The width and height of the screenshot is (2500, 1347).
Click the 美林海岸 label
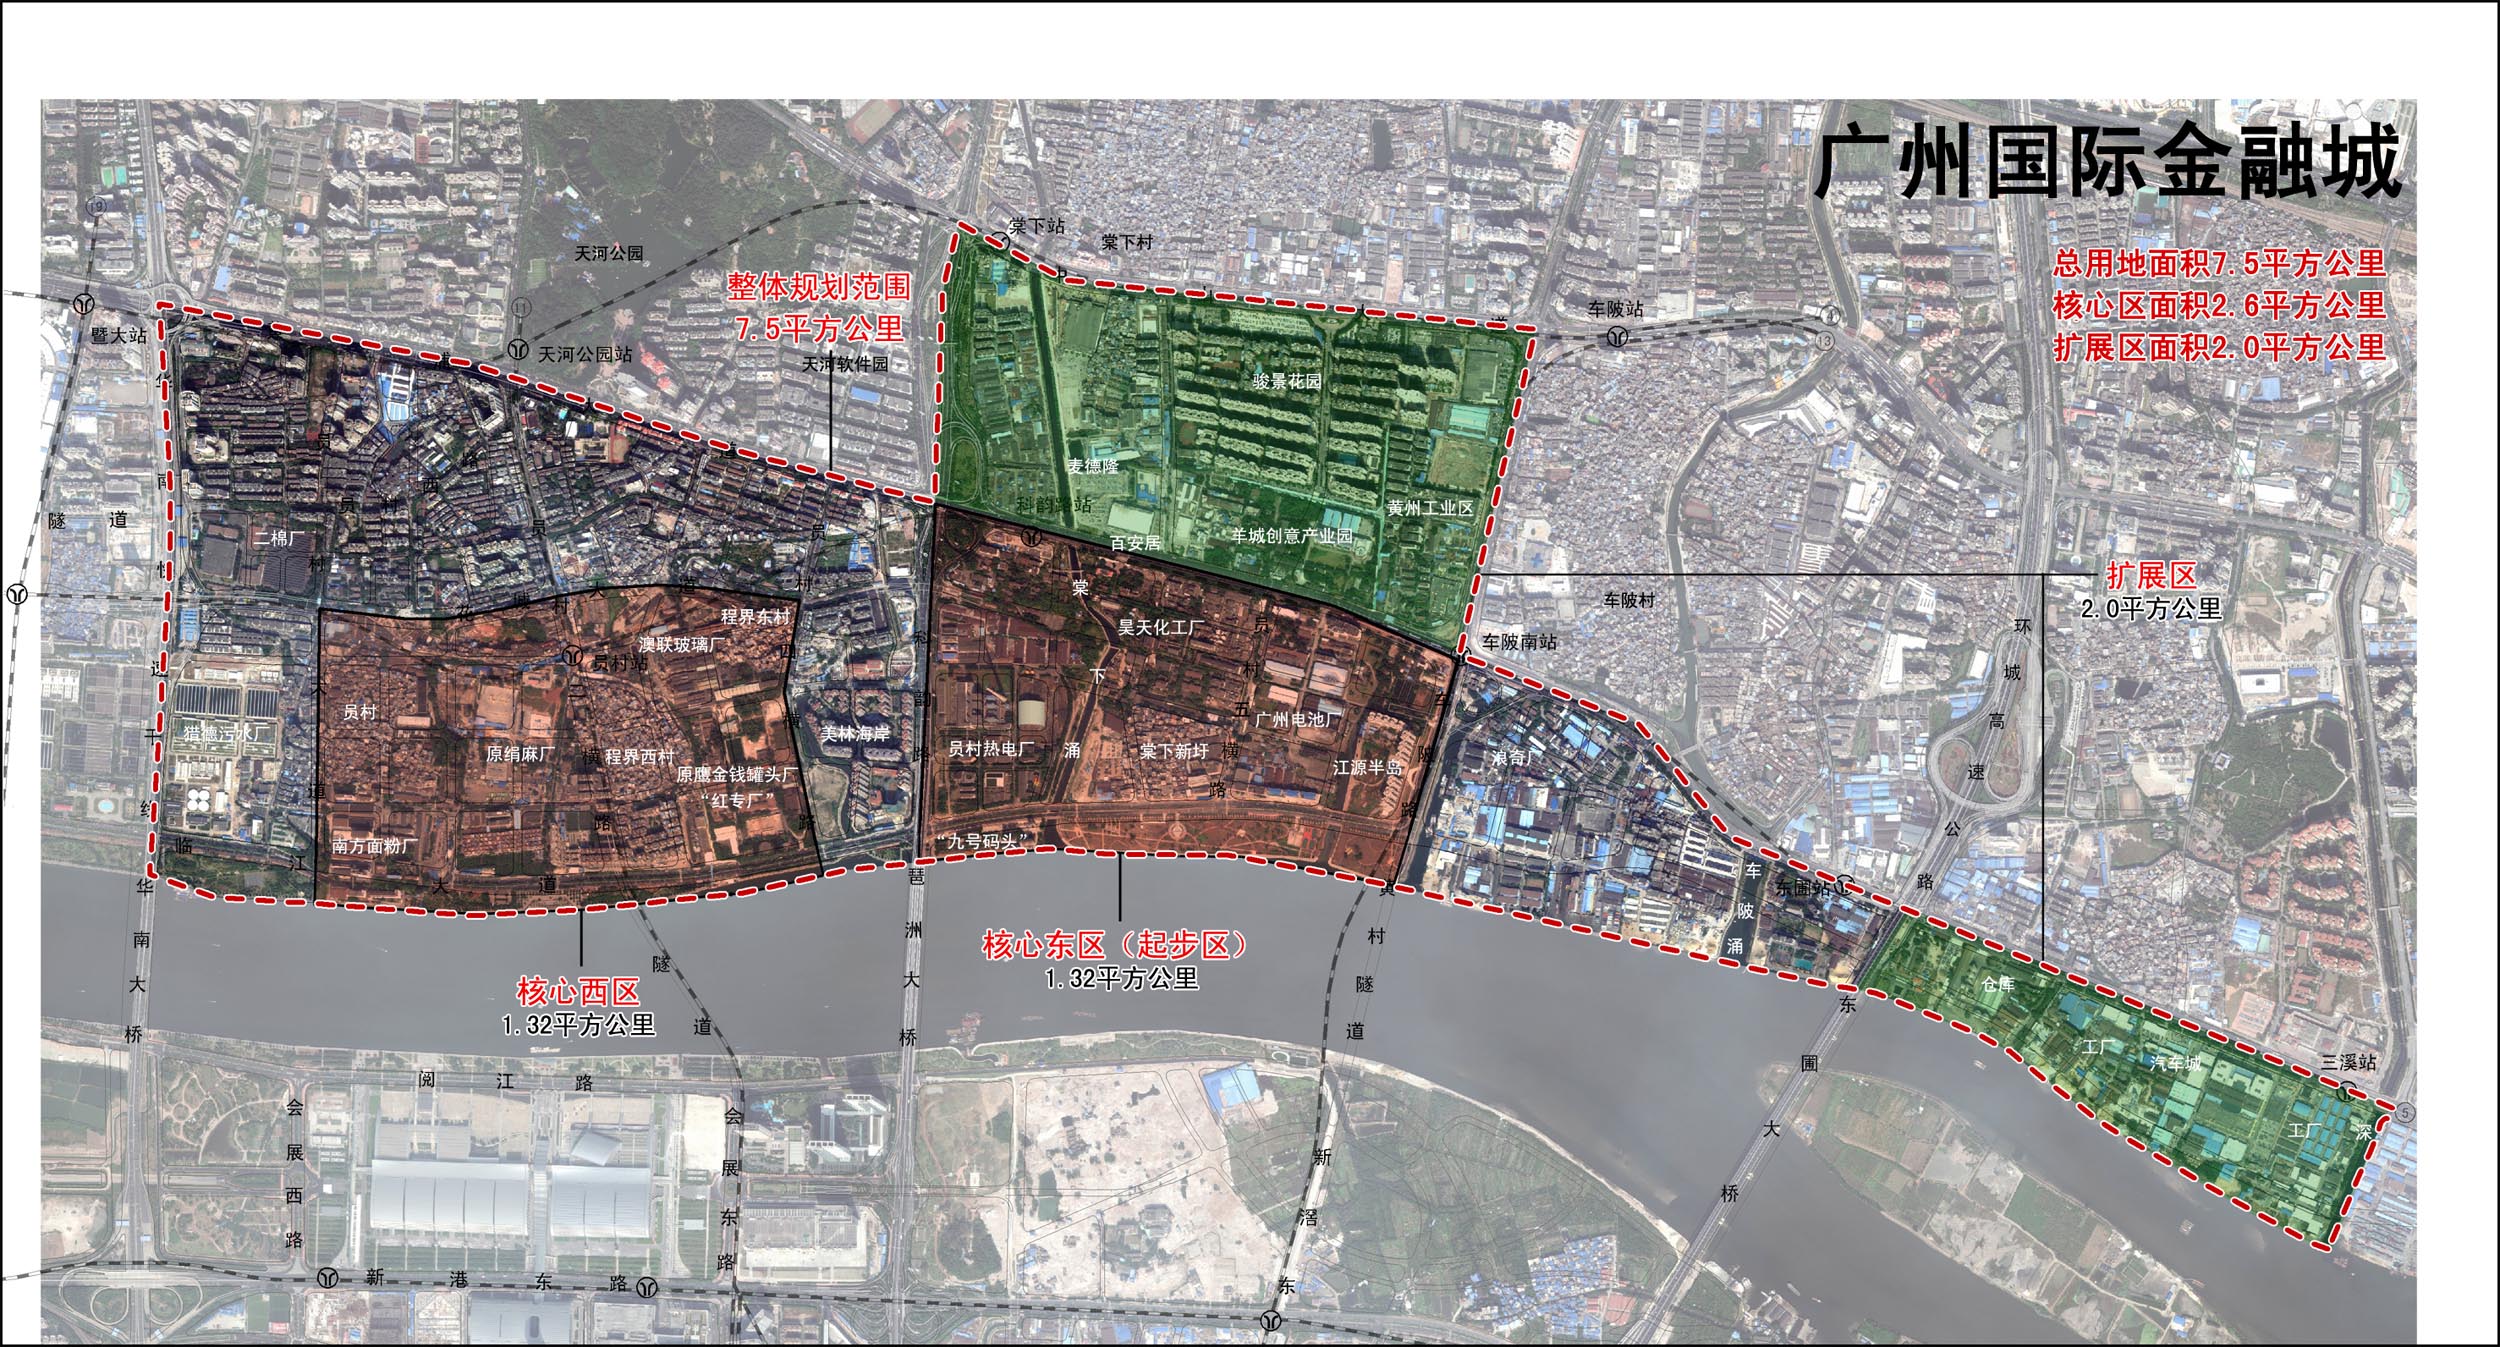[x=856, y=733]
